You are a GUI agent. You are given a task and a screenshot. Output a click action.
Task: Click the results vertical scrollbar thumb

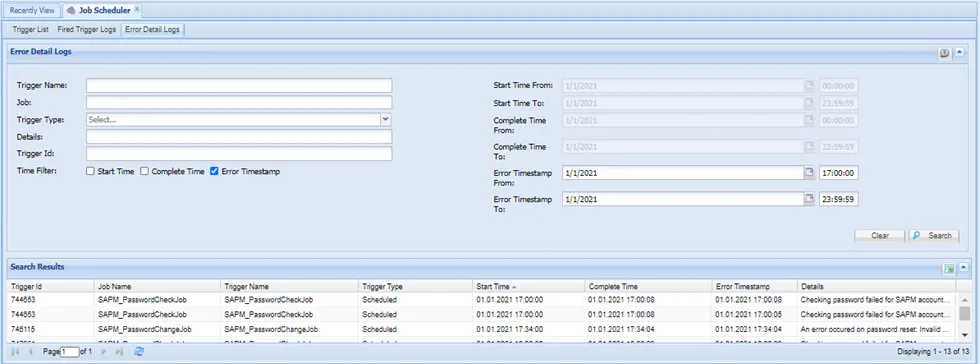[x=964, y=313]
